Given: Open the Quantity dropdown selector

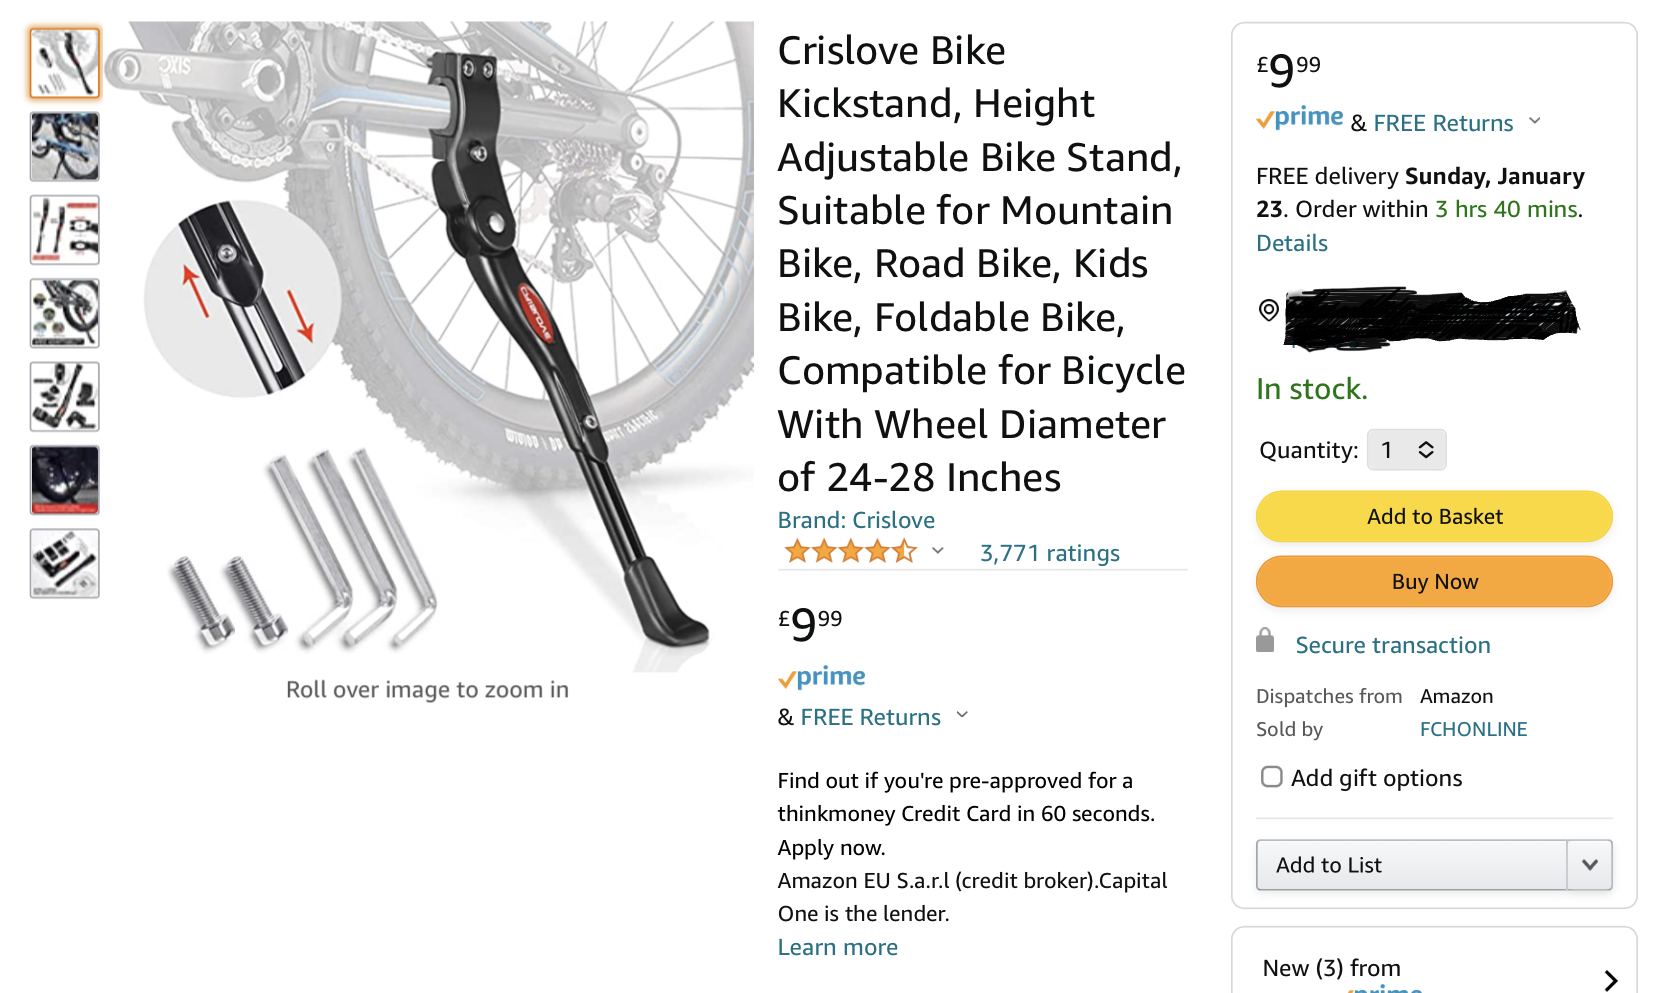Looking at the screenshot, I should 1406,450.
